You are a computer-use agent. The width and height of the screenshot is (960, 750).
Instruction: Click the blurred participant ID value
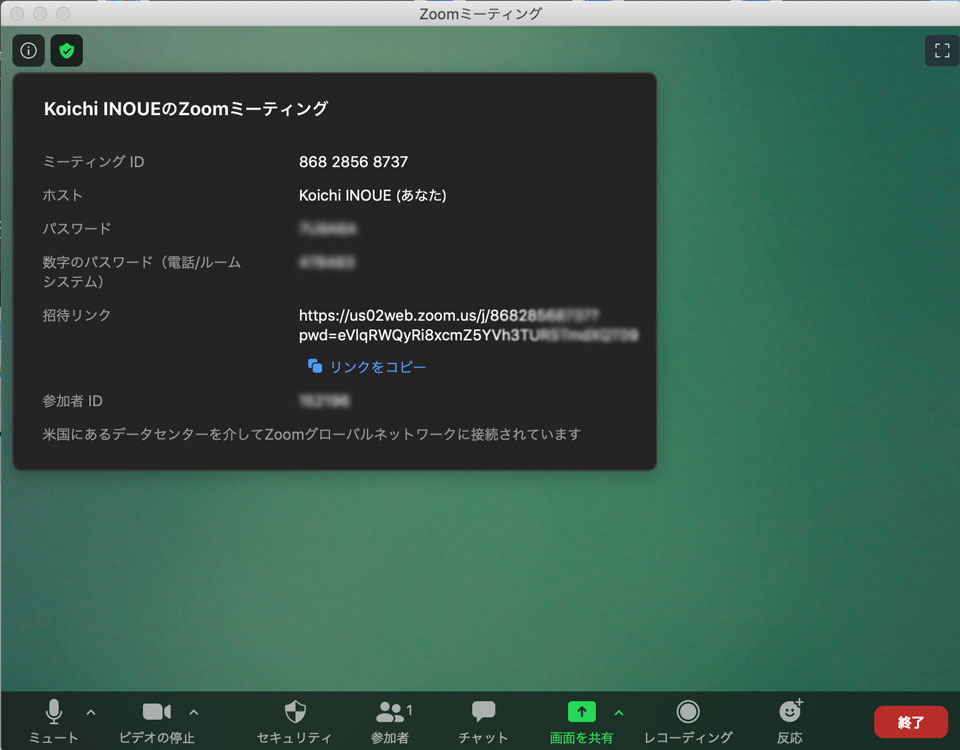(324, 401)
